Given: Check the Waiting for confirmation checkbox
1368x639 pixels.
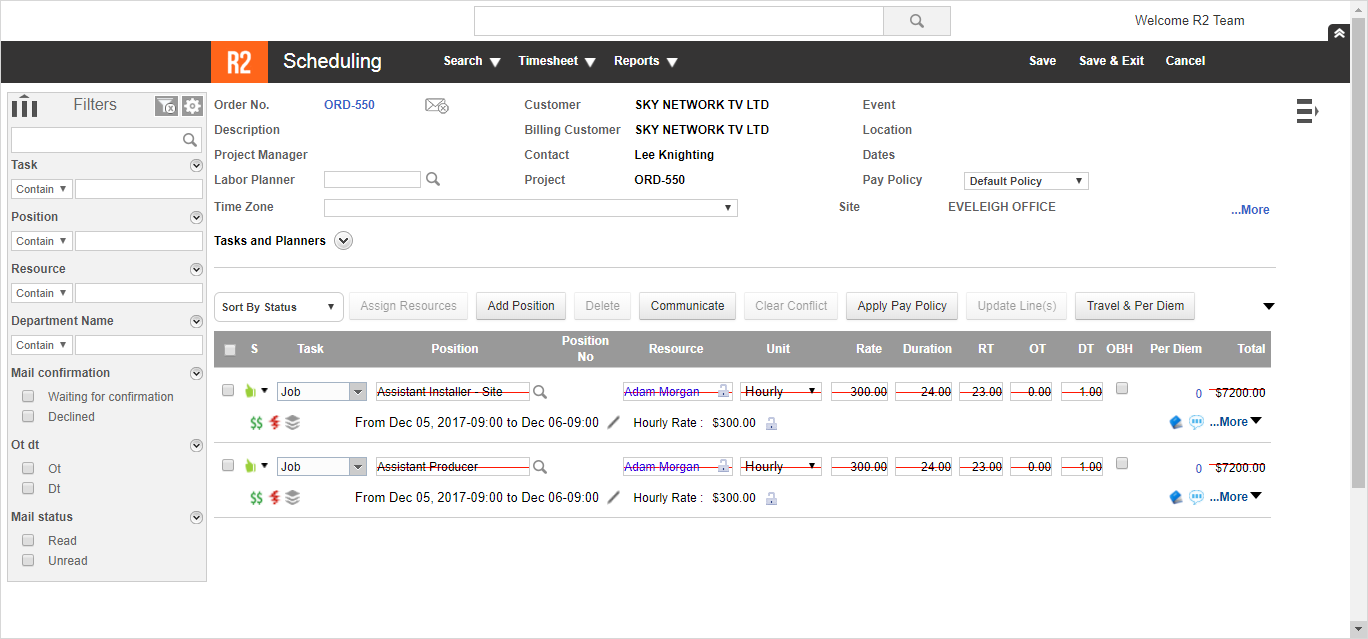Looking at the screenshot, I should point(28,397).
